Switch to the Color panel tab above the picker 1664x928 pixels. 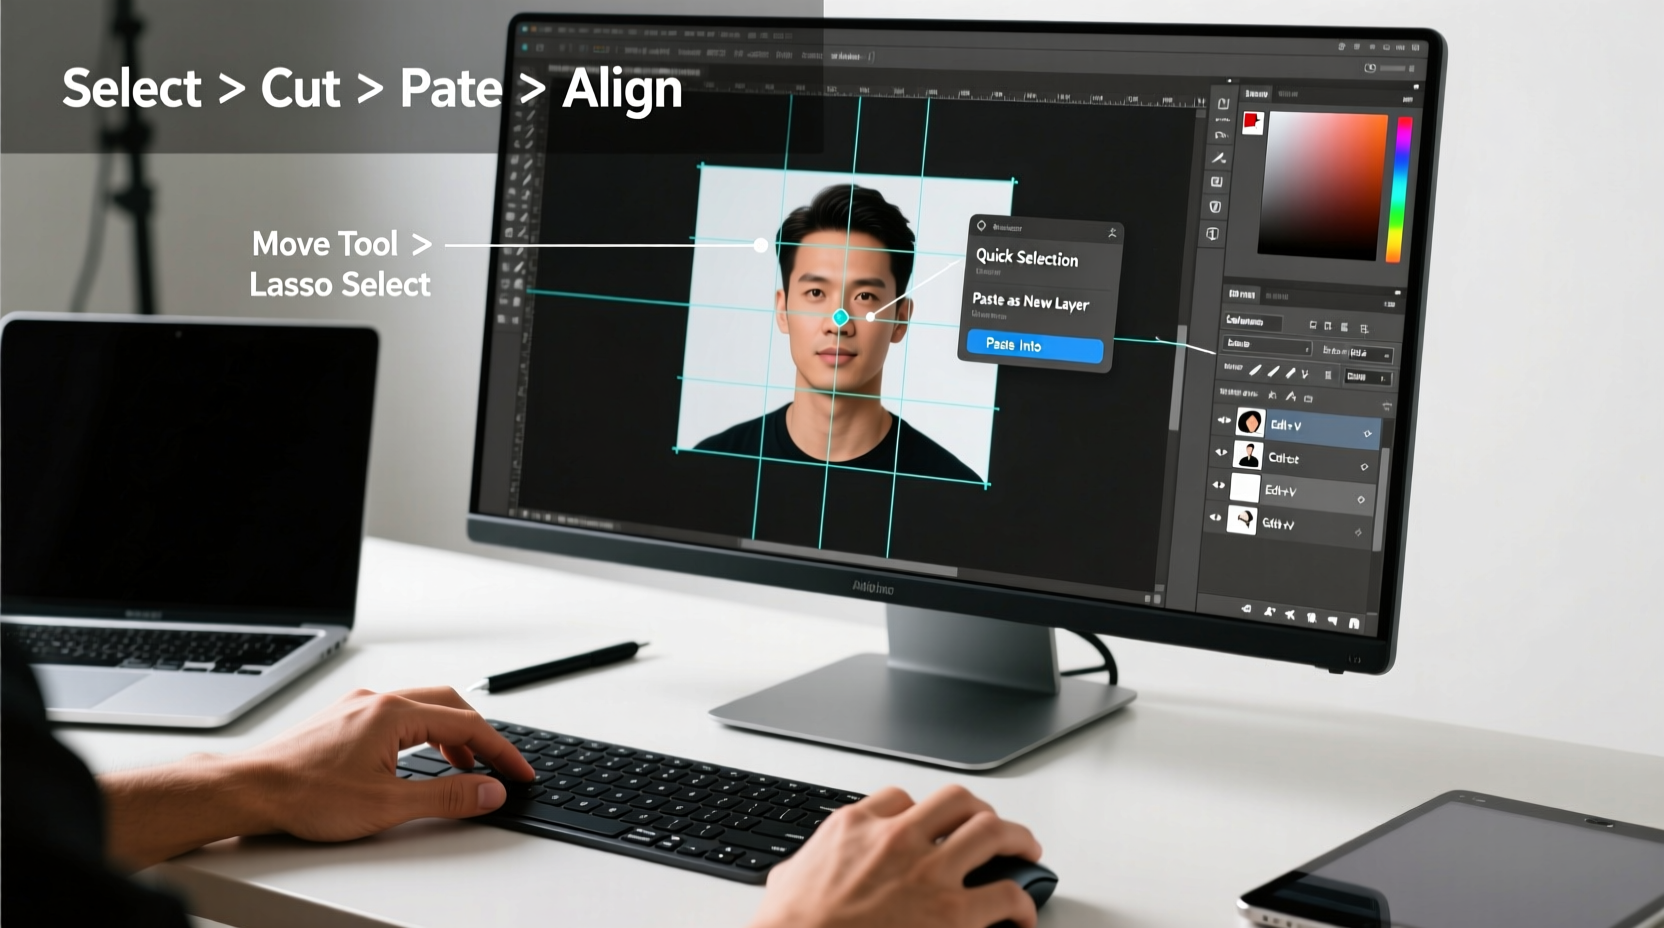click(1258, 92)
